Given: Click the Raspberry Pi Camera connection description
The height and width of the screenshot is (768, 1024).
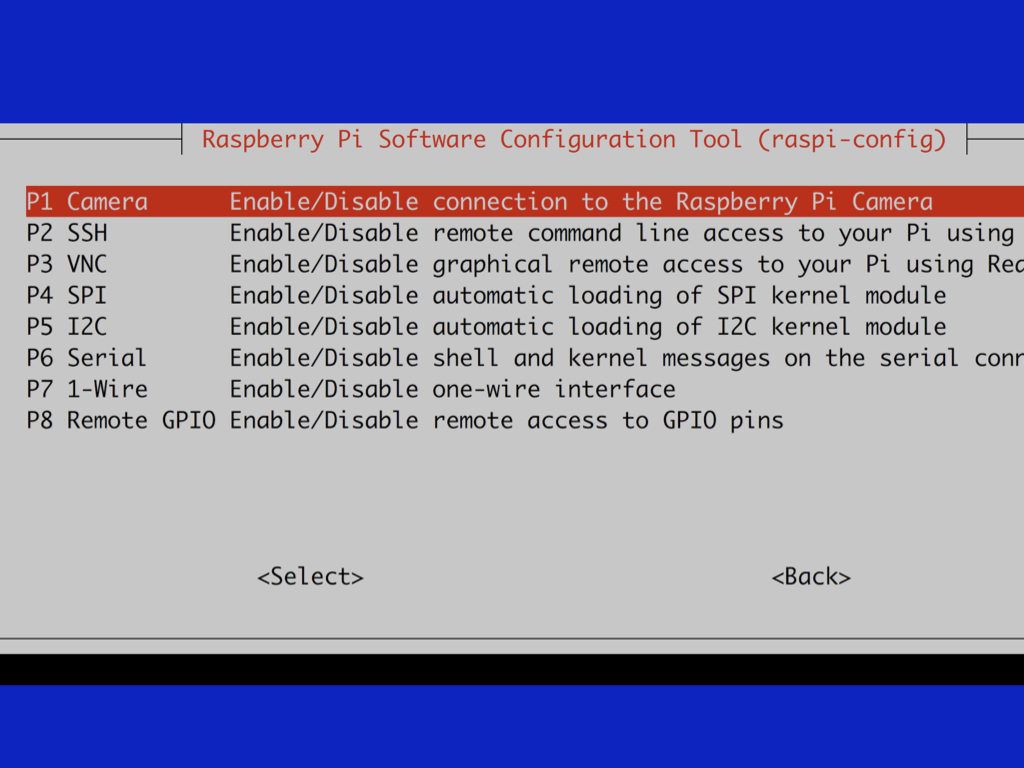Looking at the screenshot, I should [x=581, y=202].
